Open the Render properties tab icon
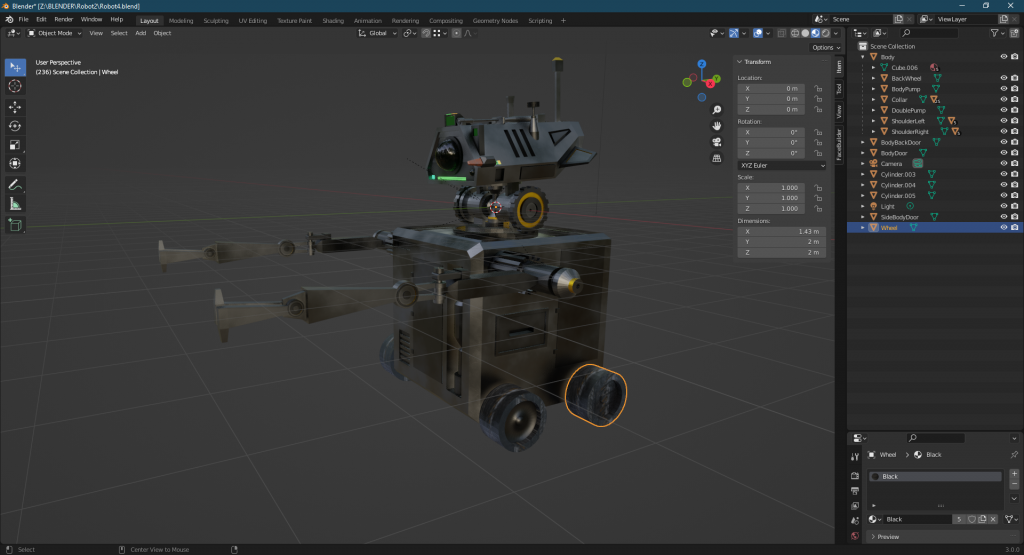The width and height of the screenshot is (1024, 555). [x=855, y=476]
